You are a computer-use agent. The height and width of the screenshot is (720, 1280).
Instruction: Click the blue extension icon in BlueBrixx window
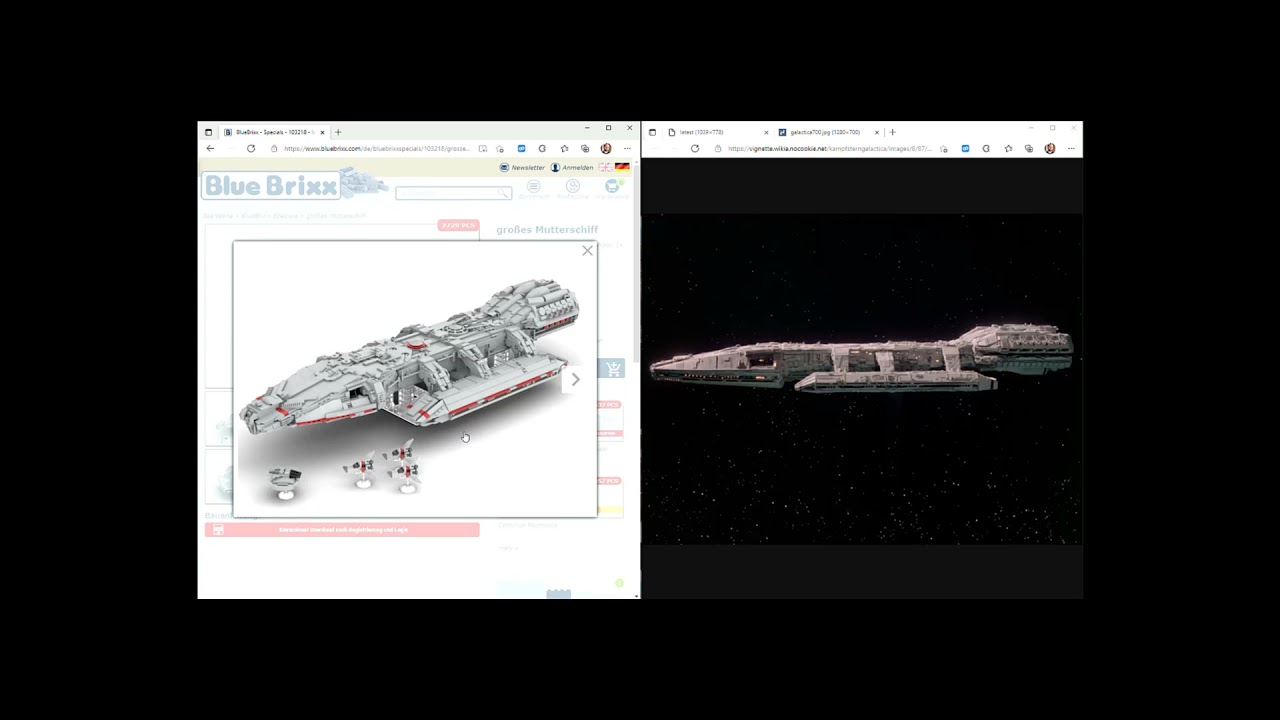pos(521,148)
